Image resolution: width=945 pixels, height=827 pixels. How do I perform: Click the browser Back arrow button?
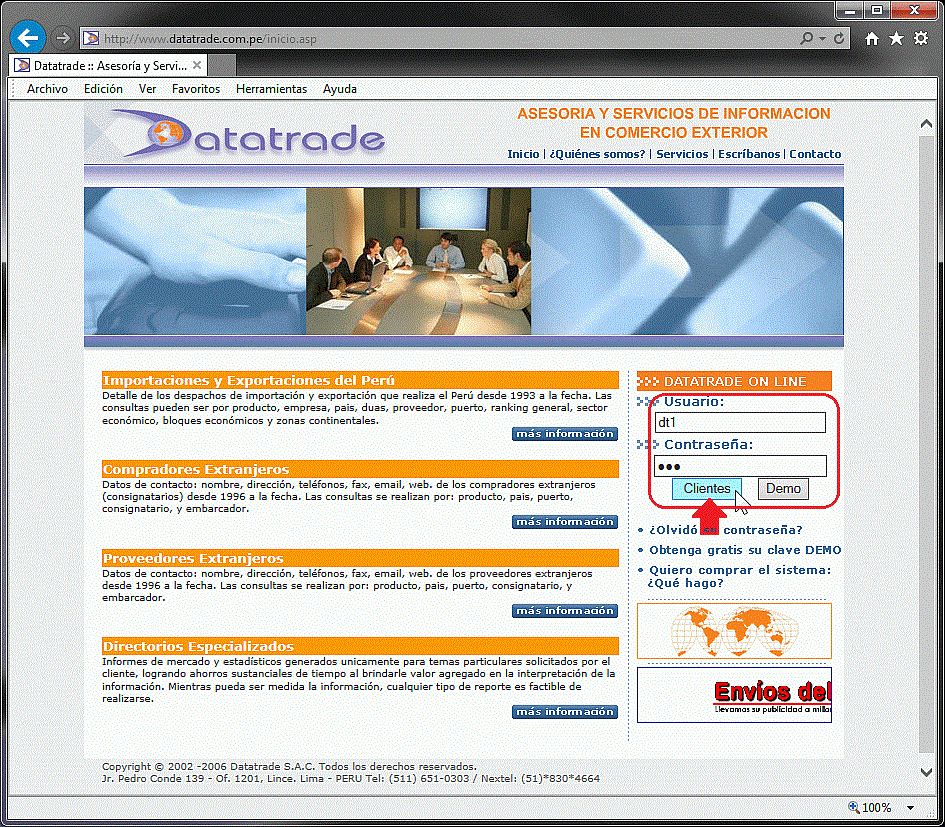pyautogui.click(x=28, y=38)
